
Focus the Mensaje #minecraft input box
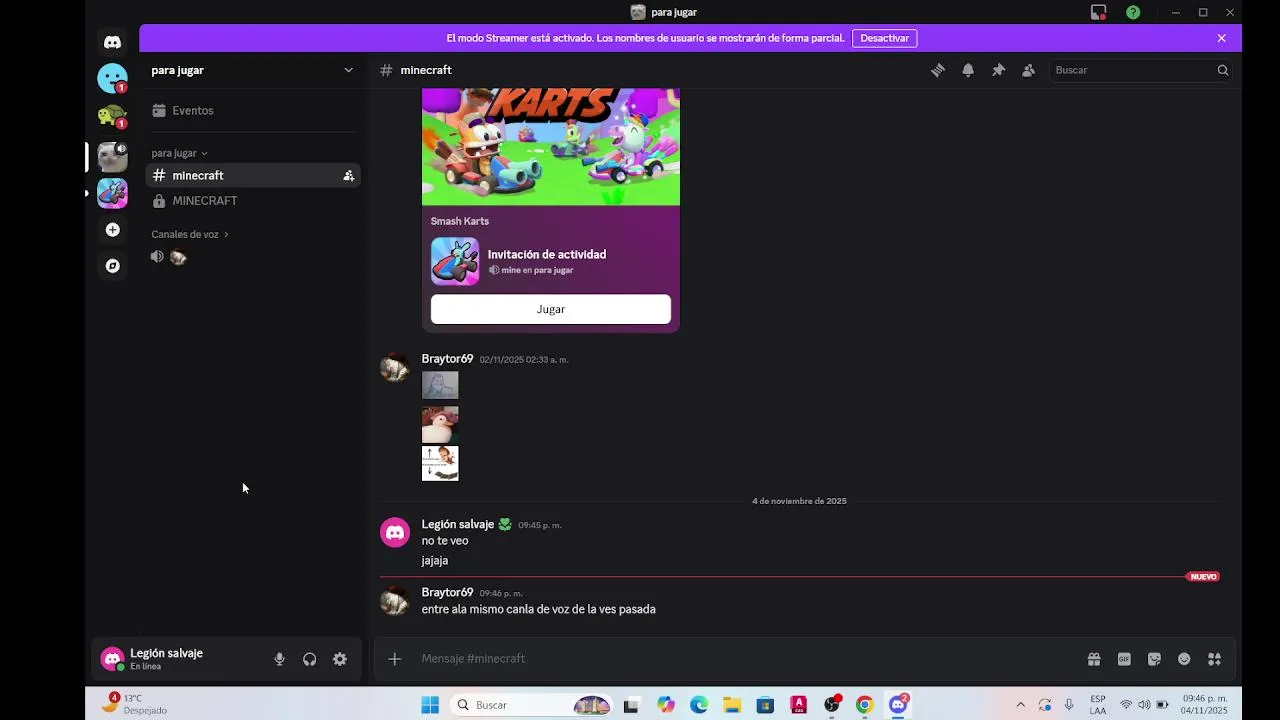coord(745,659)
